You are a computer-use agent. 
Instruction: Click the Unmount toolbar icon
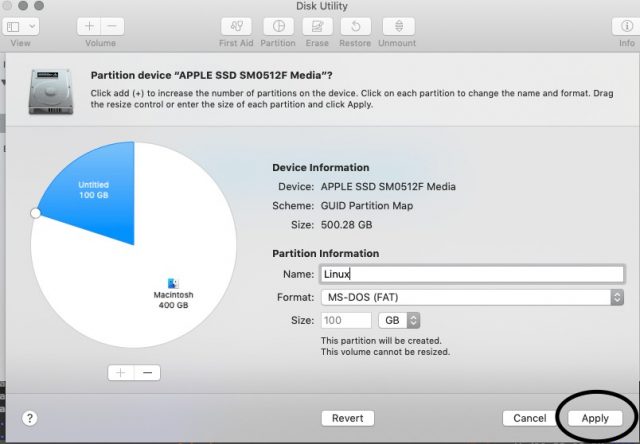click(x=399, y=27)
